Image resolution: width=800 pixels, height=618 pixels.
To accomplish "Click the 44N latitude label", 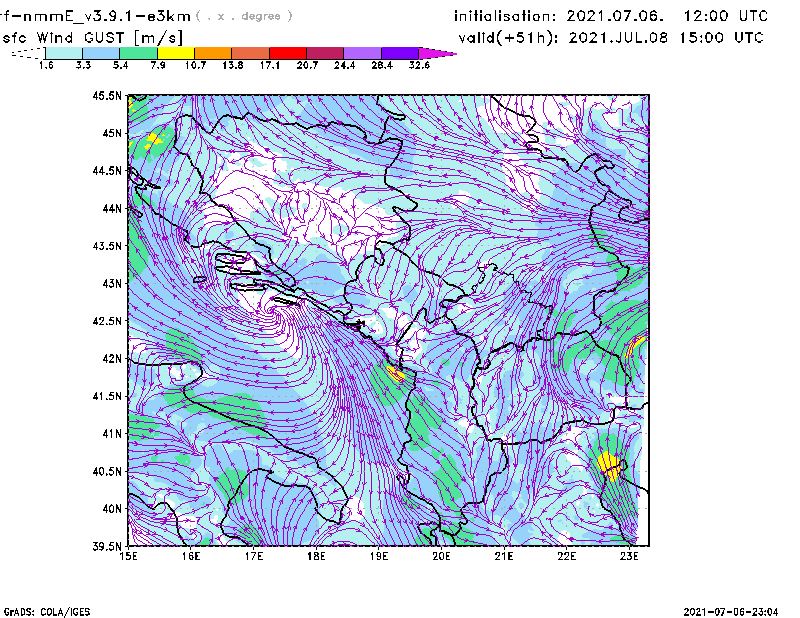I will tap(112, 208).
